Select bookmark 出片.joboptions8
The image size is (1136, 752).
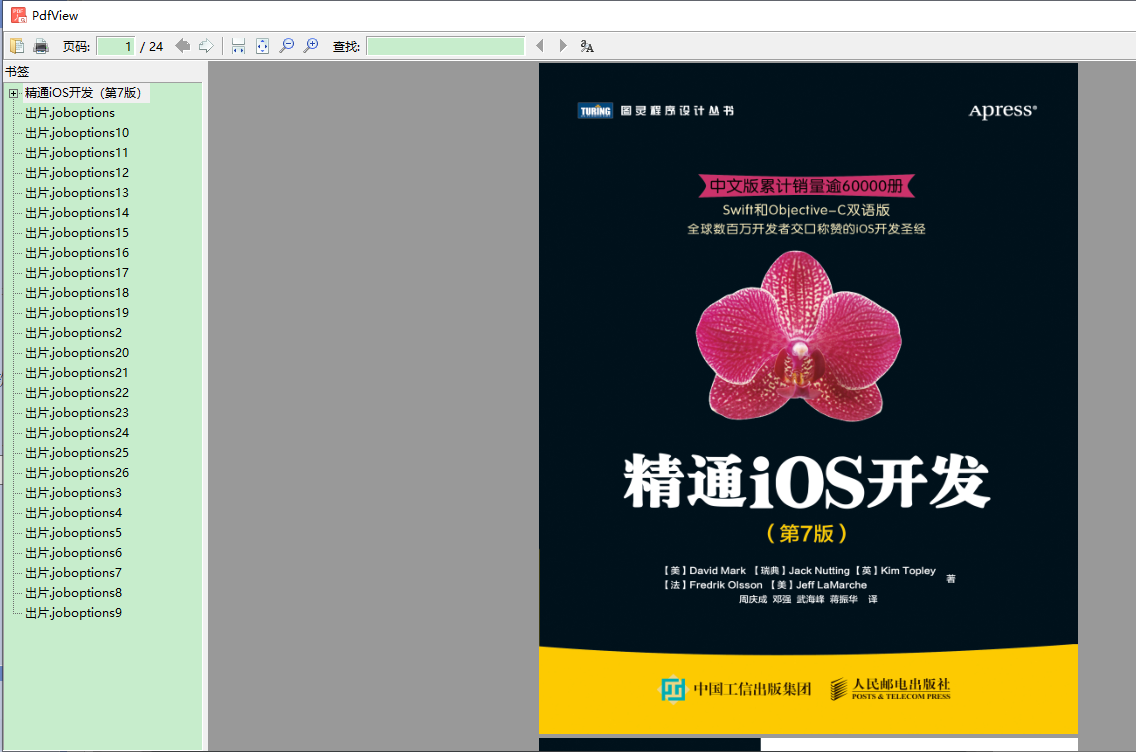[x=73, y=593]
